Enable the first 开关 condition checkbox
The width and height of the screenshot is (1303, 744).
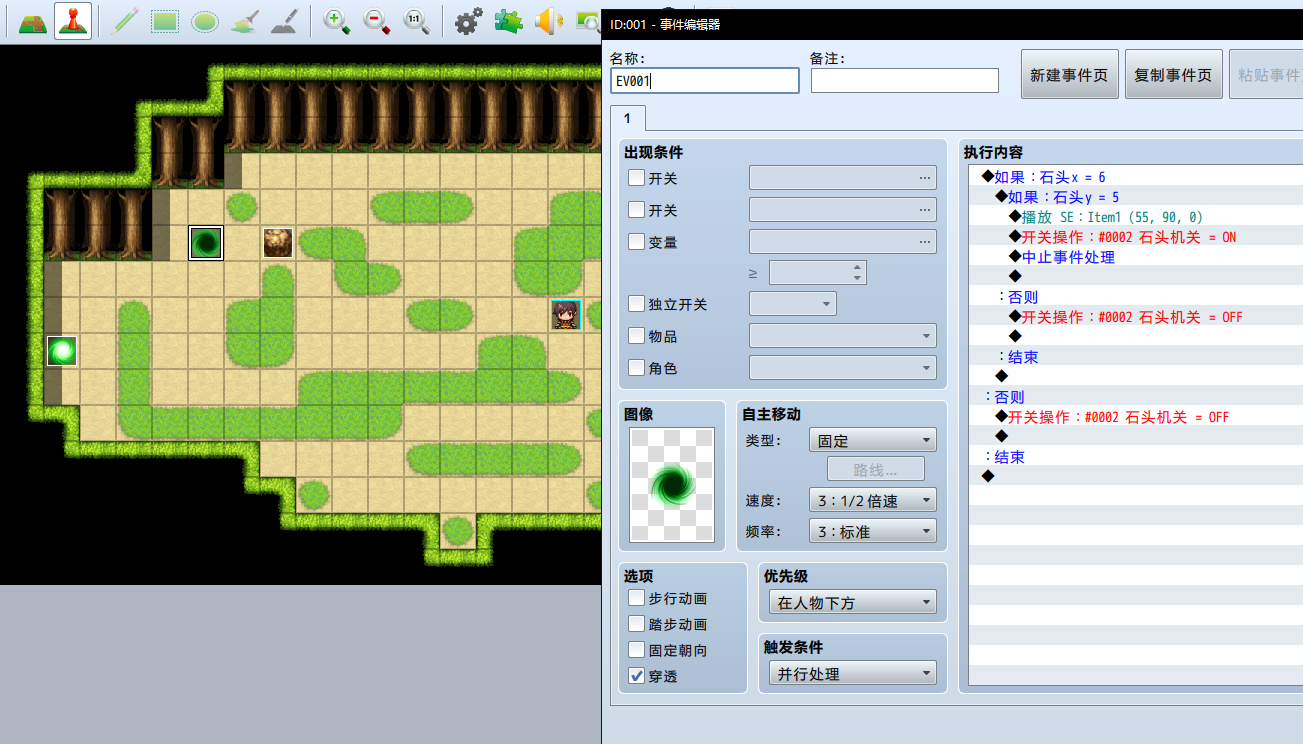636,178
